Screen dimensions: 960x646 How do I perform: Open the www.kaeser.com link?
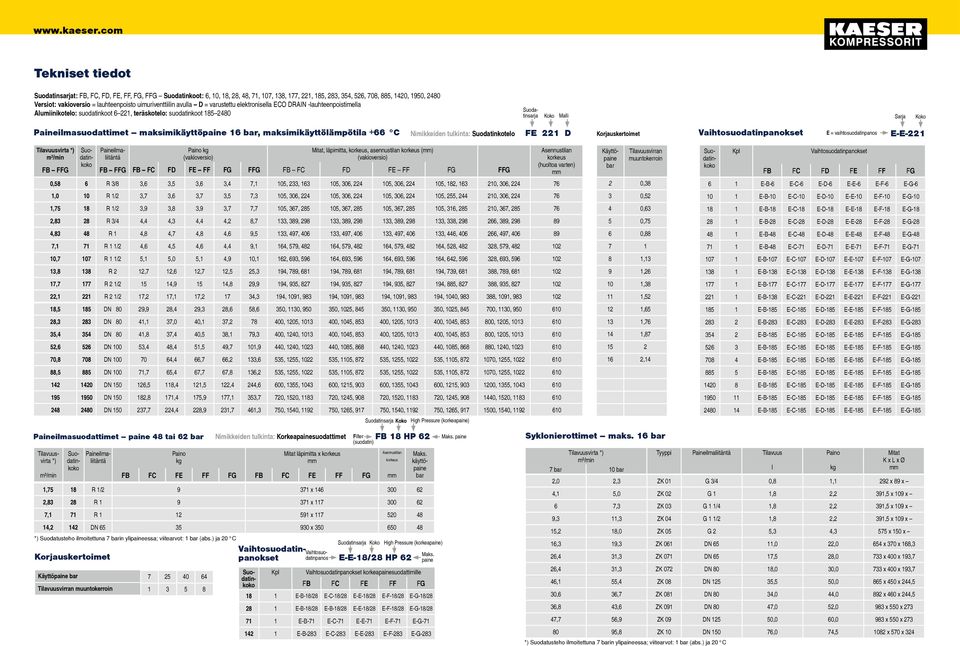click(78, 31)
